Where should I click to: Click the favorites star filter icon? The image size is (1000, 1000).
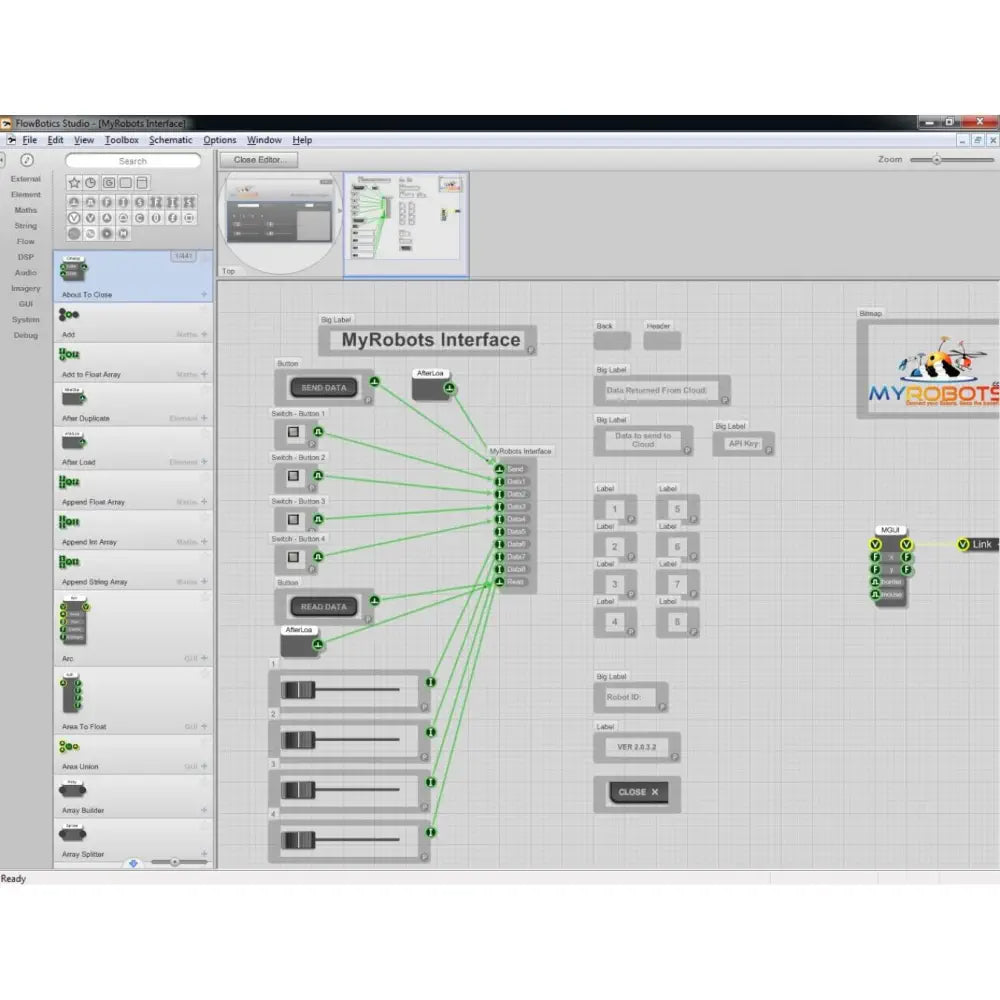click(74, 183)
